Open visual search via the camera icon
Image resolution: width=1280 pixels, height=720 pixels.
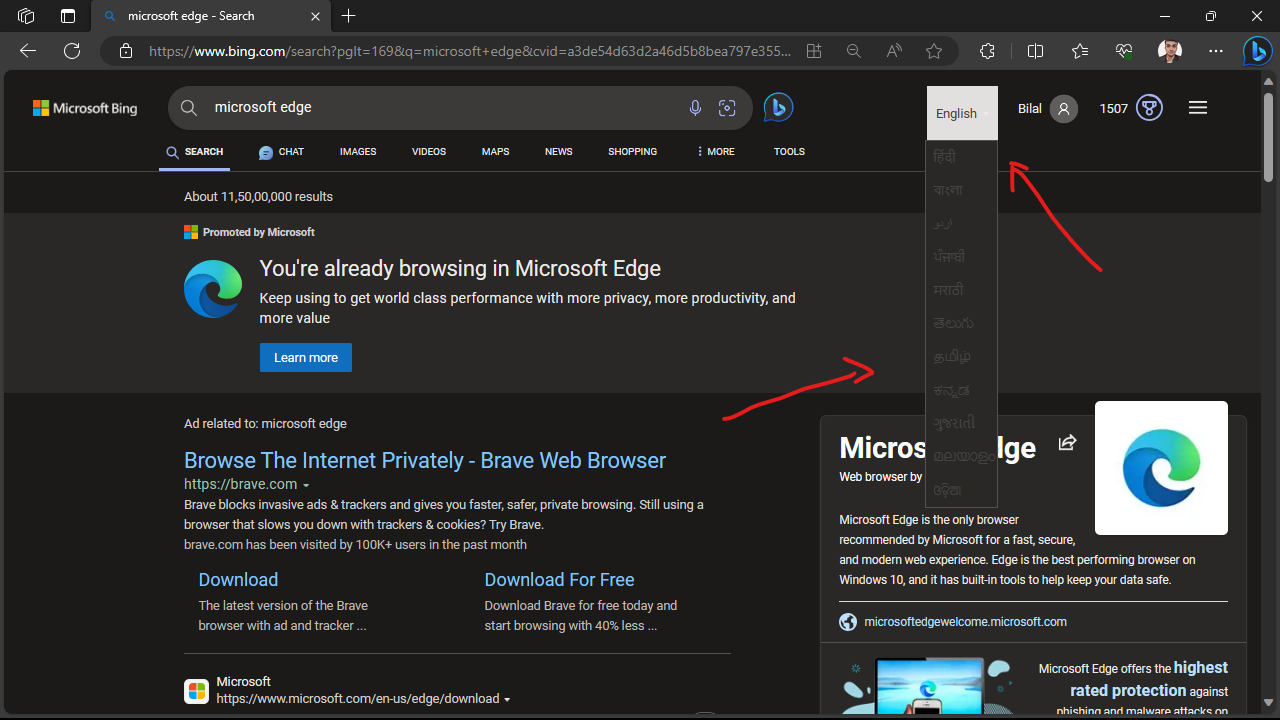pyautogui.click(x=727, y=107)
